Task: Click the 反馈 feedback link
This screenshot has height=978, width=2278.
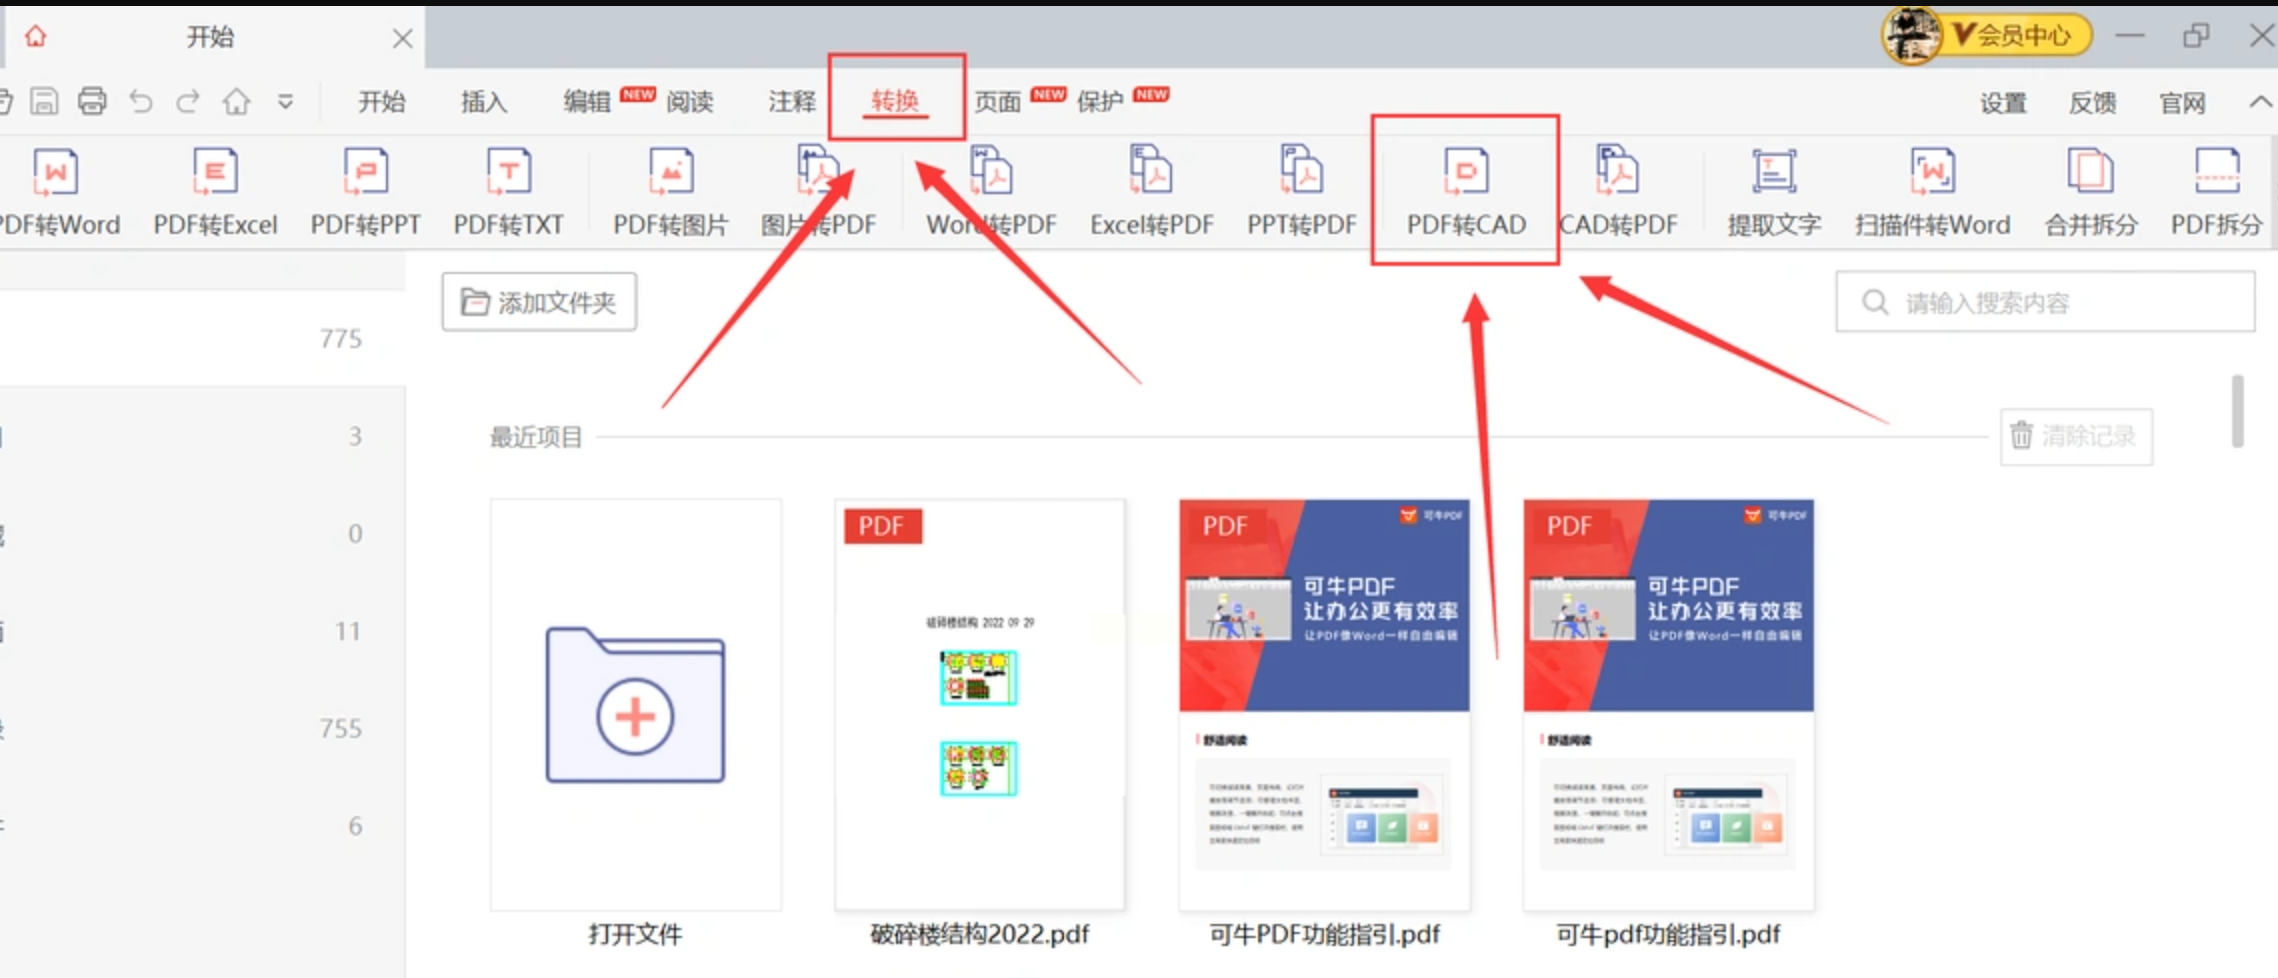Action: 2092,103
